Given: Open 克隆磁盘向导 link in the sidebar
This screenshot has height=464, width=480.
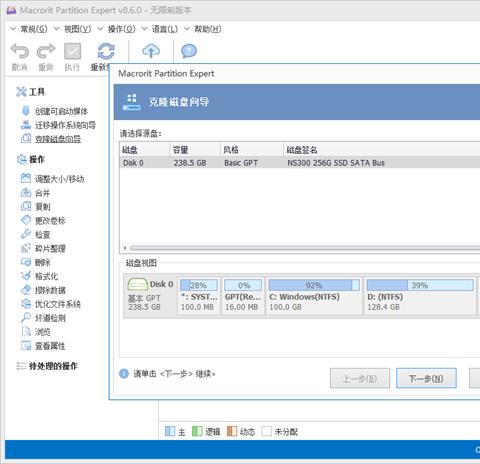Looking at the screenshot, I should point(58,139).
